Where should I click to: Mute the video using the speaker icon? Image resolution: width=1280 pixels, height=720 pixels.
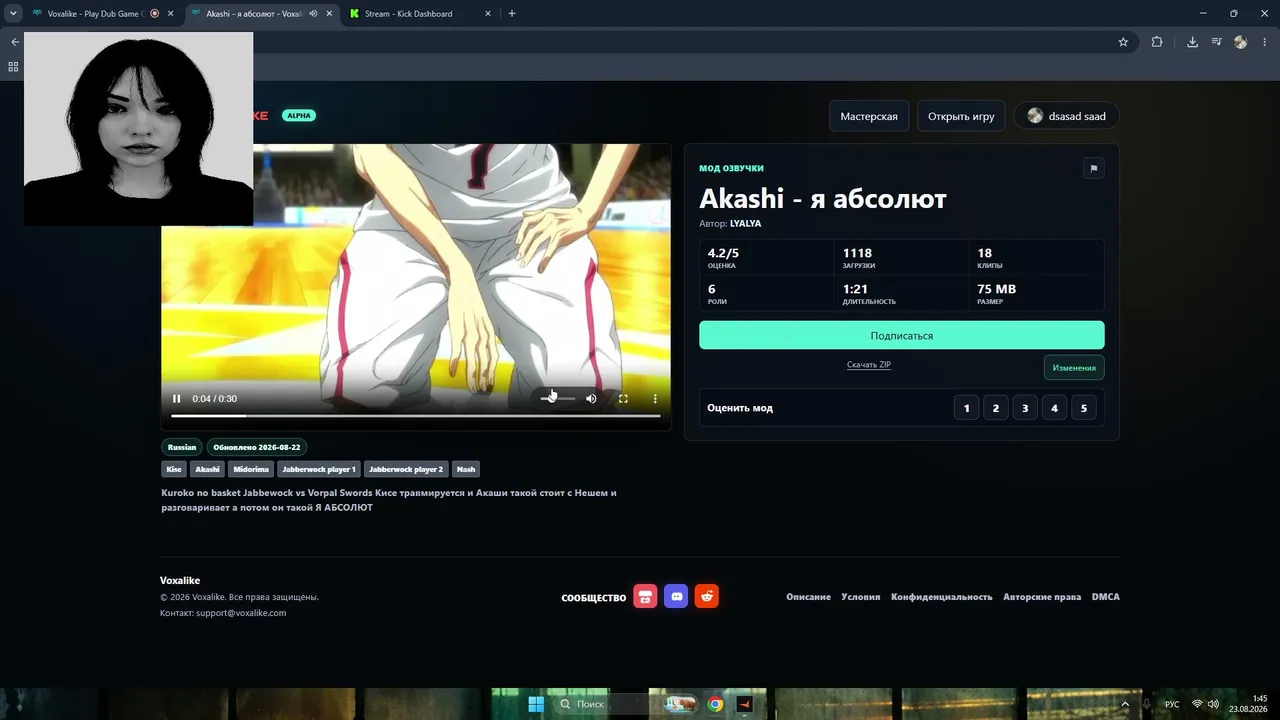click(591, 398)
